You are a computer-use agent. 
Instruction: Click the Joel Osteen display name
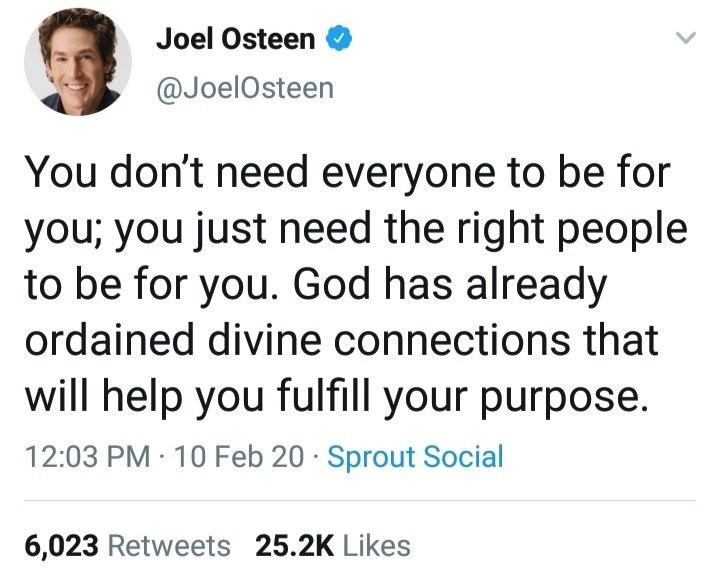236,41
